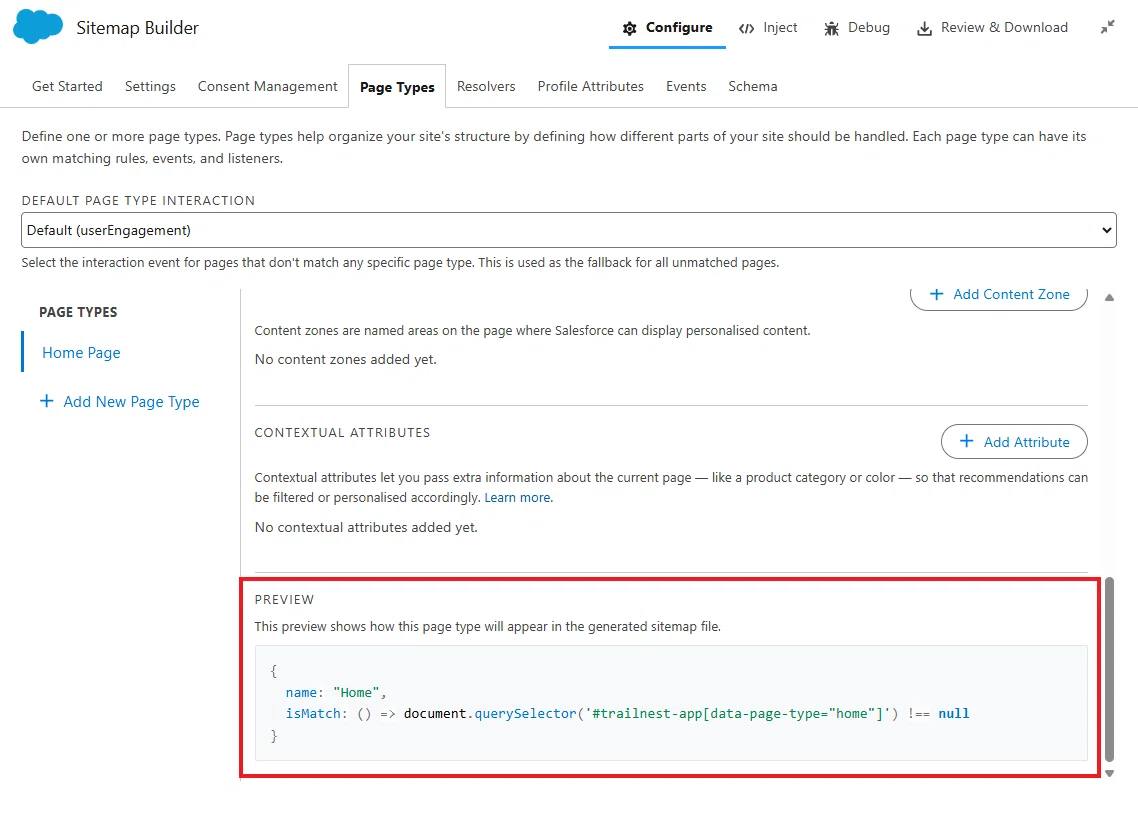Collapse the Sitemap Builder panel
The image size is (1138, 814).
tap(1107, 28)
